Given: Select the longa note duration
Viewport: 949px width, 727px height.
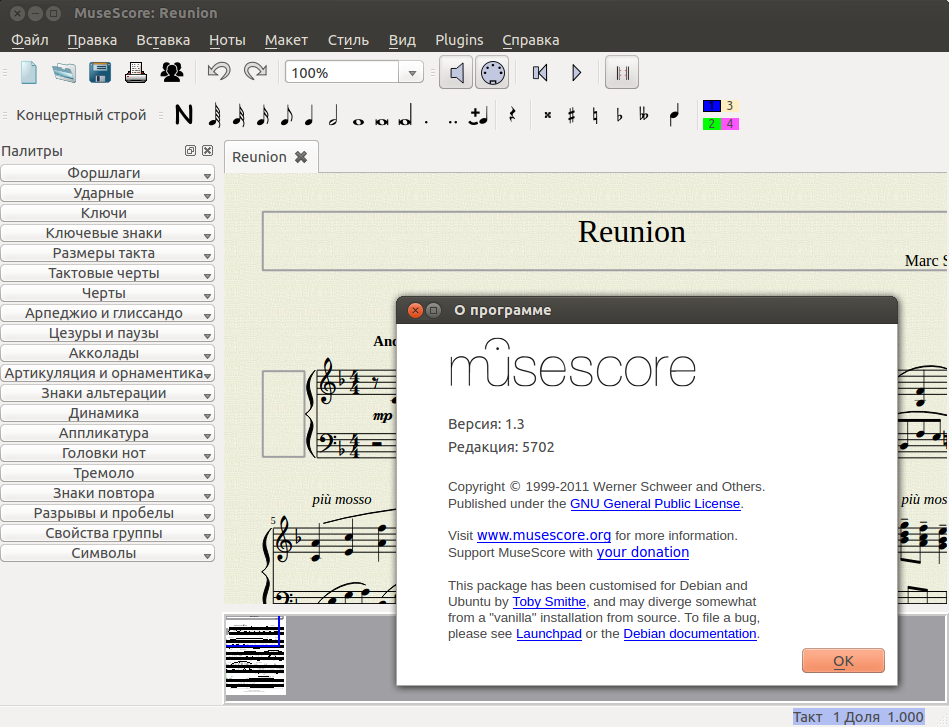Looking at the screenshot, I should point(406,114).
